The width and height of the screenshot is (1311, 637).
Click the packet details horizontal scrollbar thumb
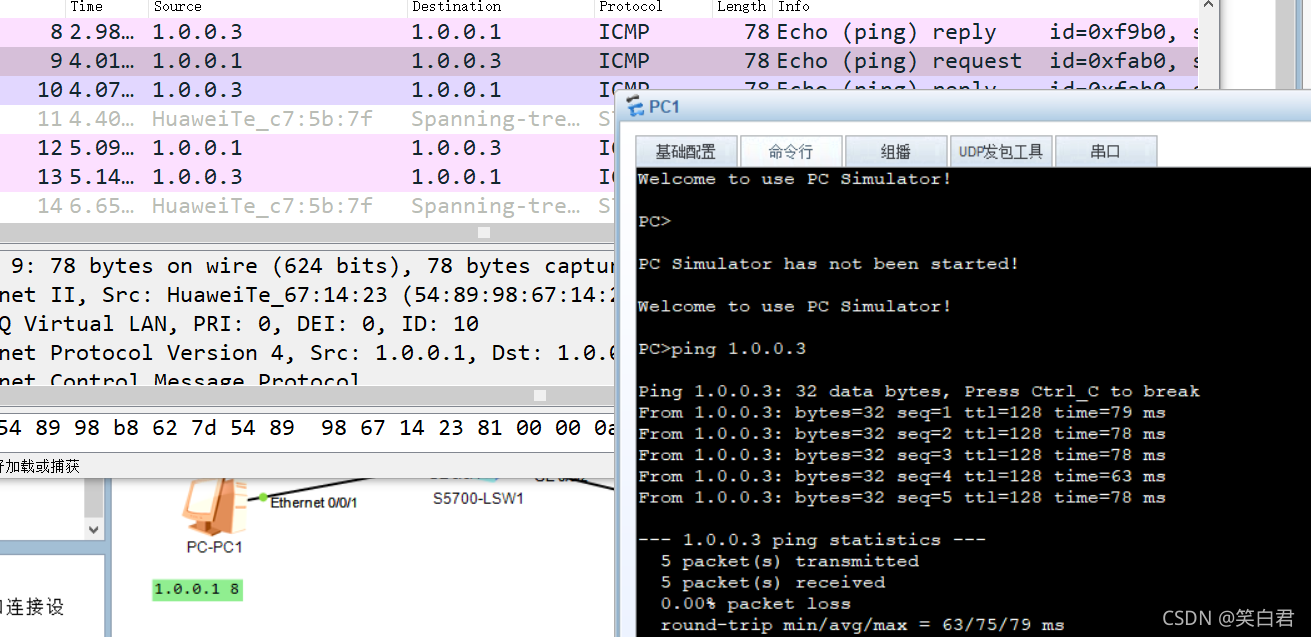pyautogui.click(x=541, y=397)
